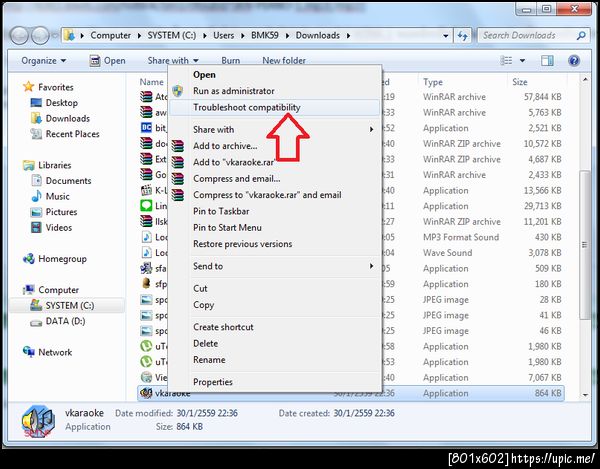Image resolution: width=600 pixels, height=469 pixels.
Task: Select Run as administrator
Action: point(275,91)
